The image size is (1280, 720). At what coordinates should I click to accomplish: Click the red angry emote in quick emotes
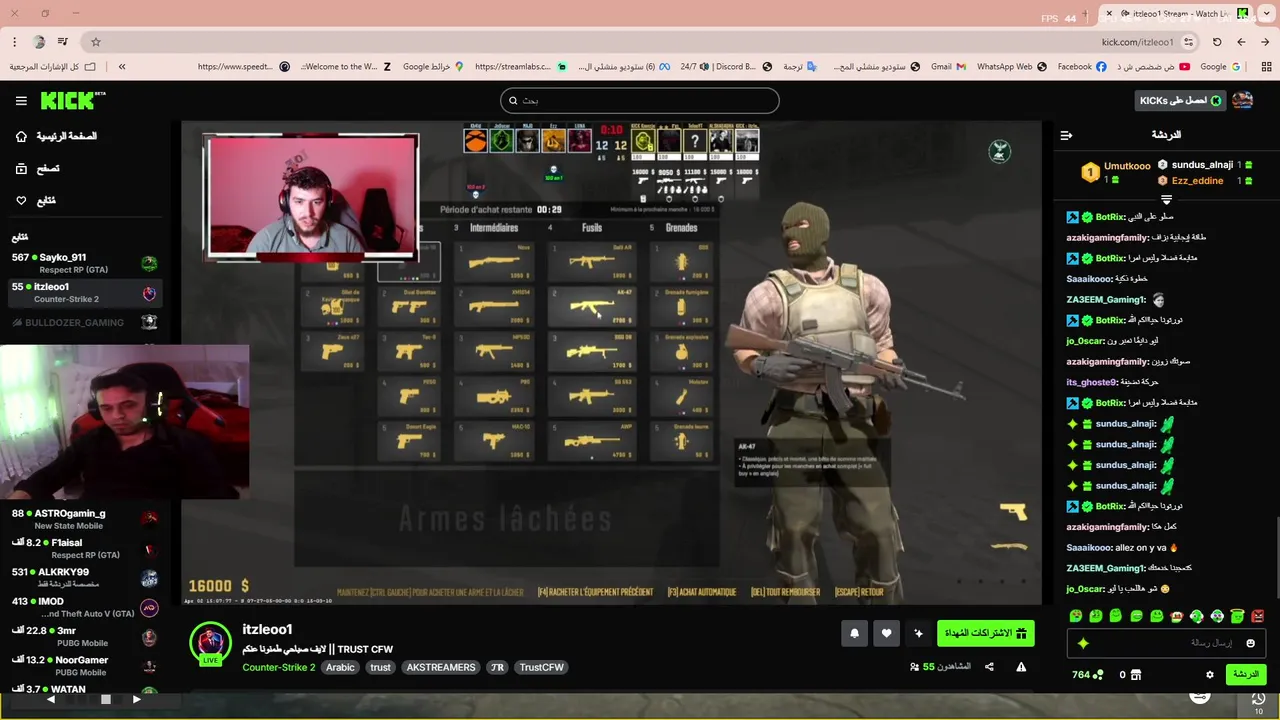(x=1258, y=616)
